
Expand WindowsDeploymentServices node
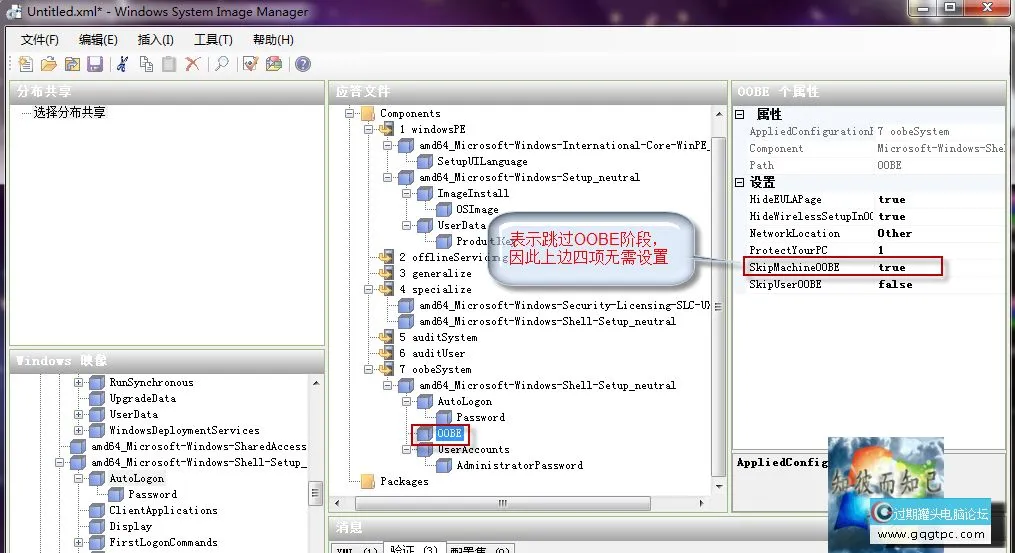pos(78,430)
